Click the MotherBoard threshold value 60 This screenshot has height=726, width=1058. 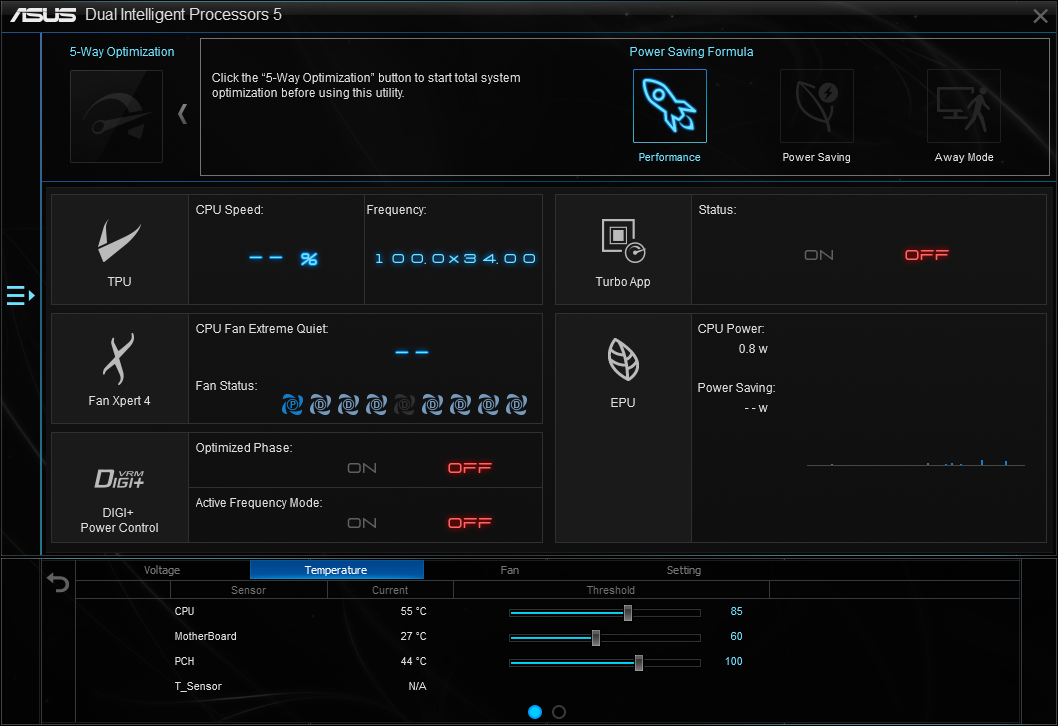tap(736, 636)
